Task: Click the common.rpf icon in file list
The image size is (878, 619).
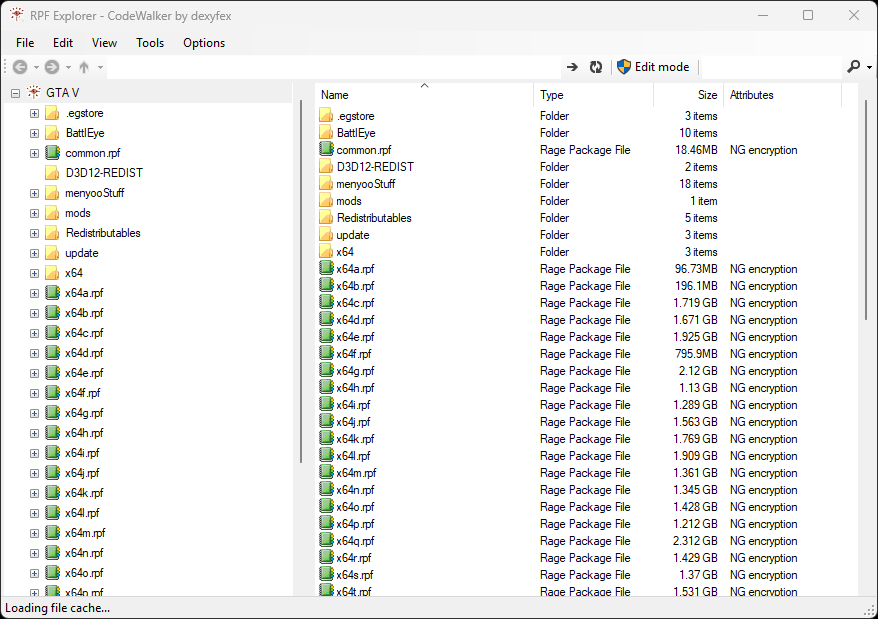Action: click(326, 149)
